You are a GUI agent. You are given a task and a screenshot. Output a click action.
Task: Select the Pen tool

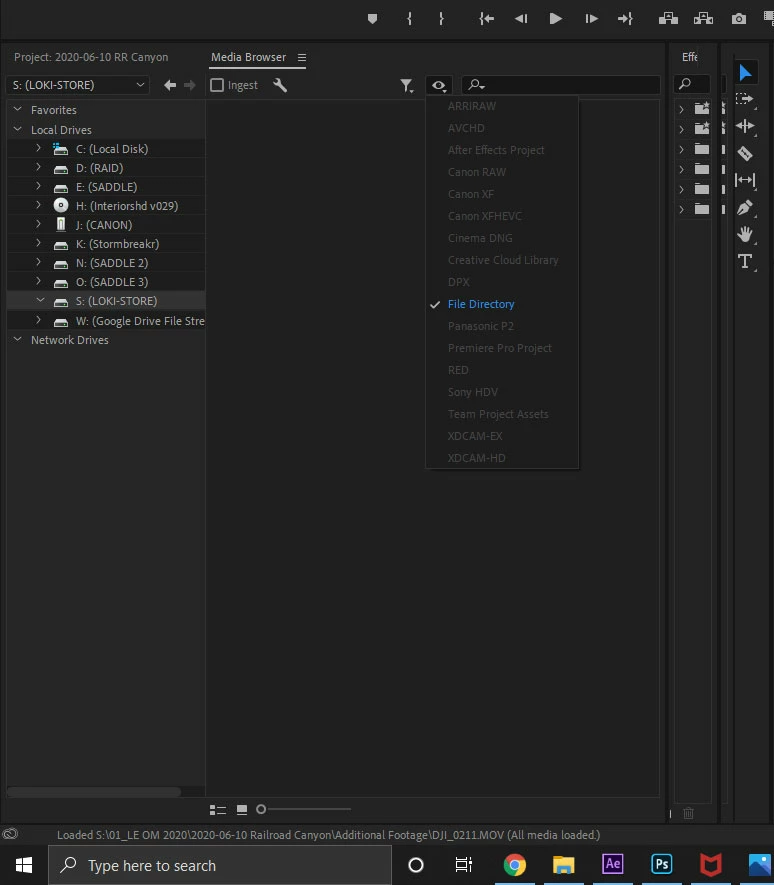tap(745, 207)
